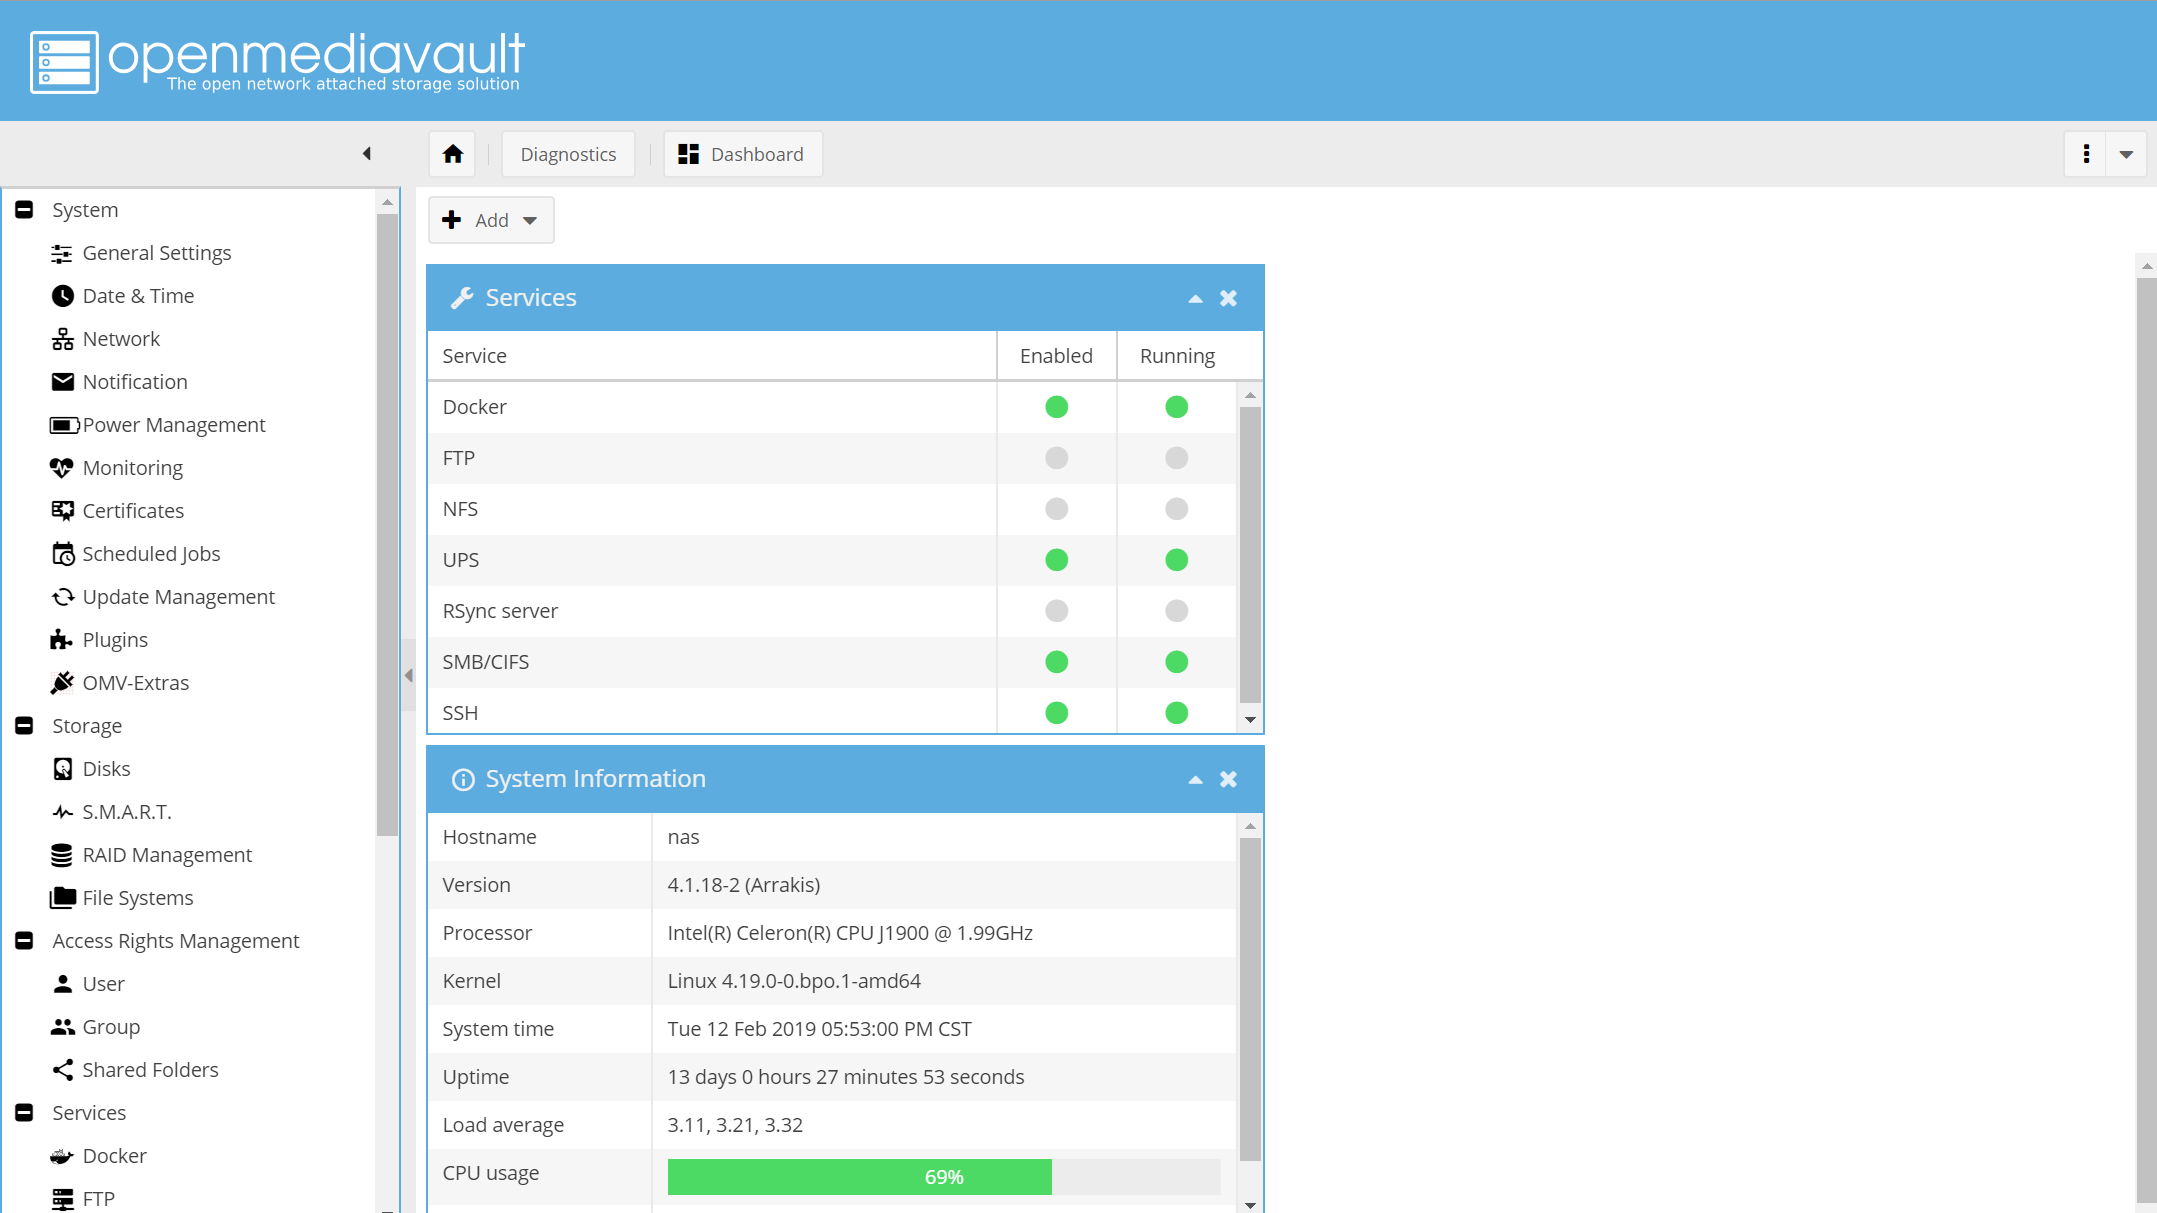Select Network in the system tree
This screenshot has width=2157, height=1213.
[x=121, y=339]
